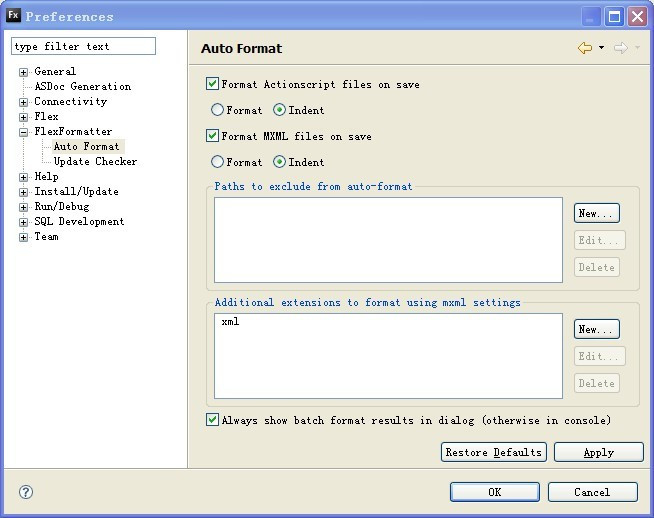Click into the filter text field

point(83,46)
